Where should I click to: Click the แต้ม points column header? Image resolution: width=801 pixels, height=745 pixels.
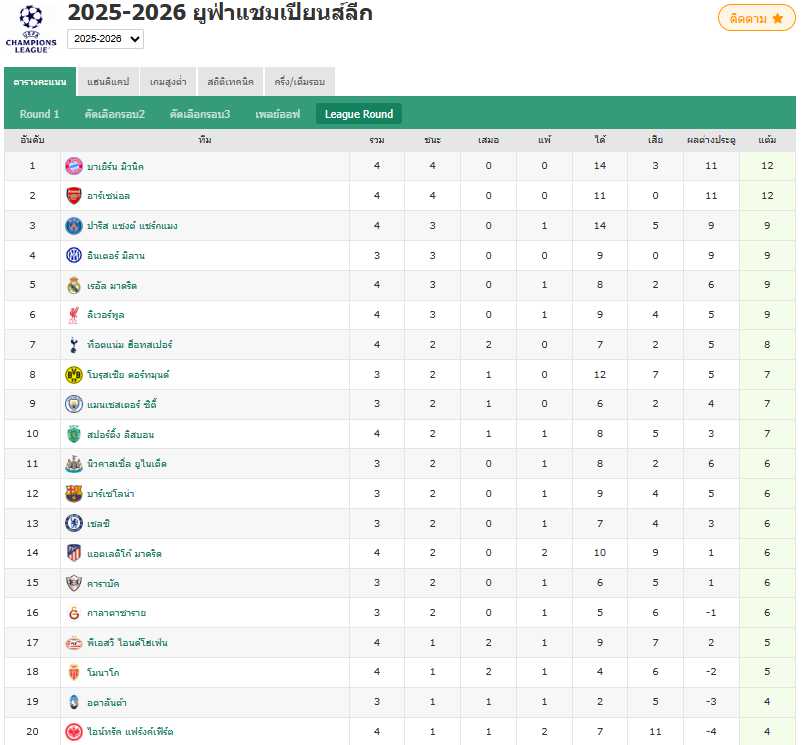click(767, 140)
